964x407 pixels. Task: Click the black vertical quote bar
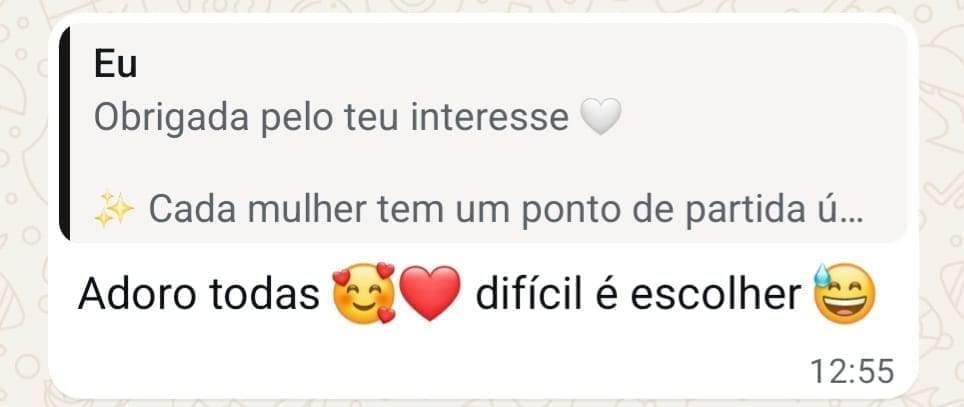(65, 133)
